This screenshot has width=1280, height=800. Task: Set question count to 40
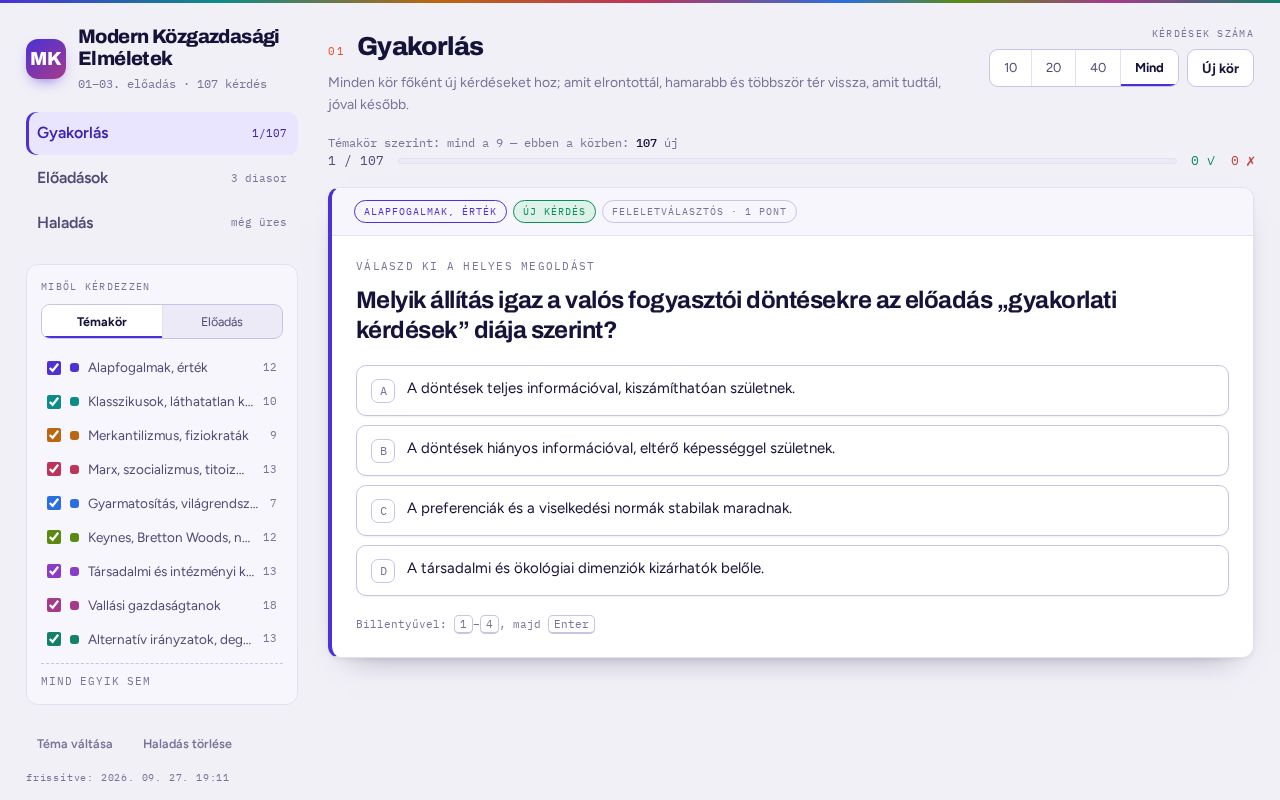[1098, 68]
